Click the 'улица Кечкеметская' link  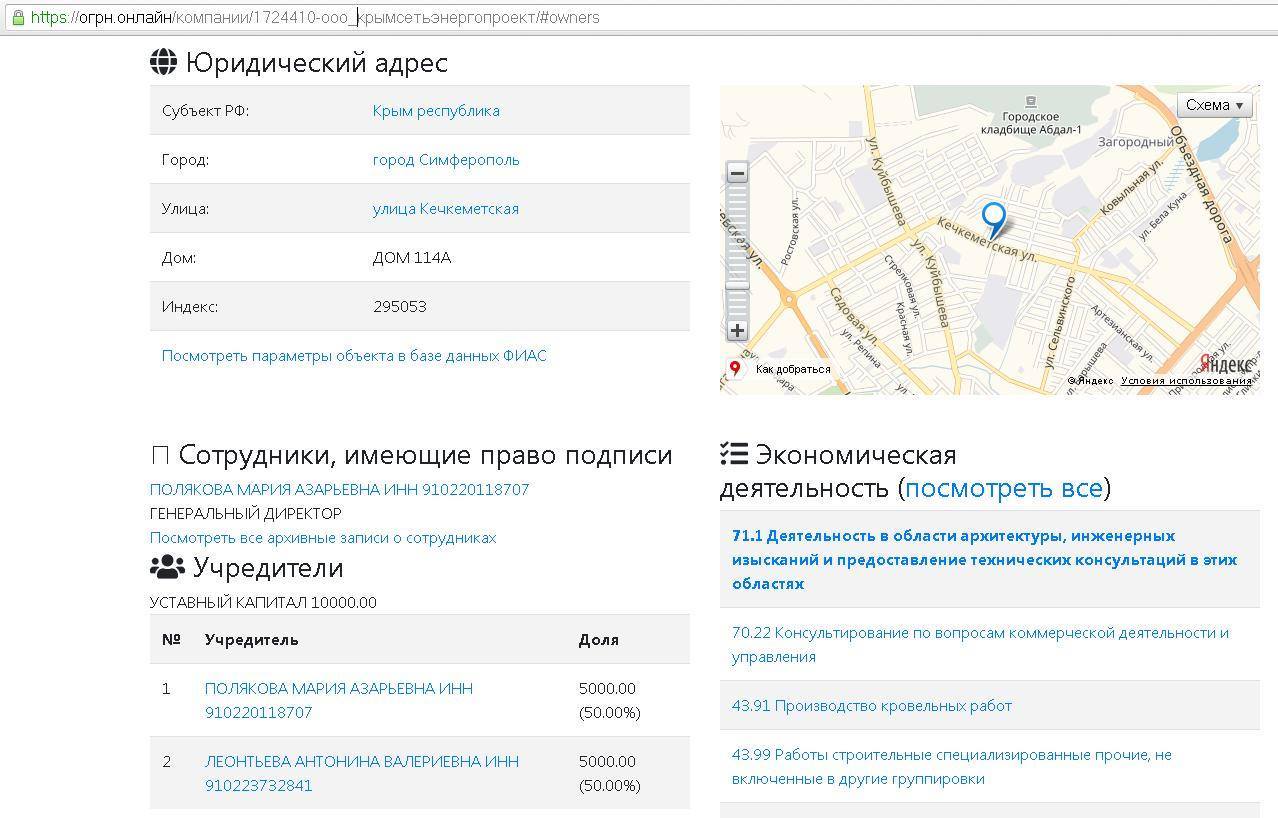[445, 209]
